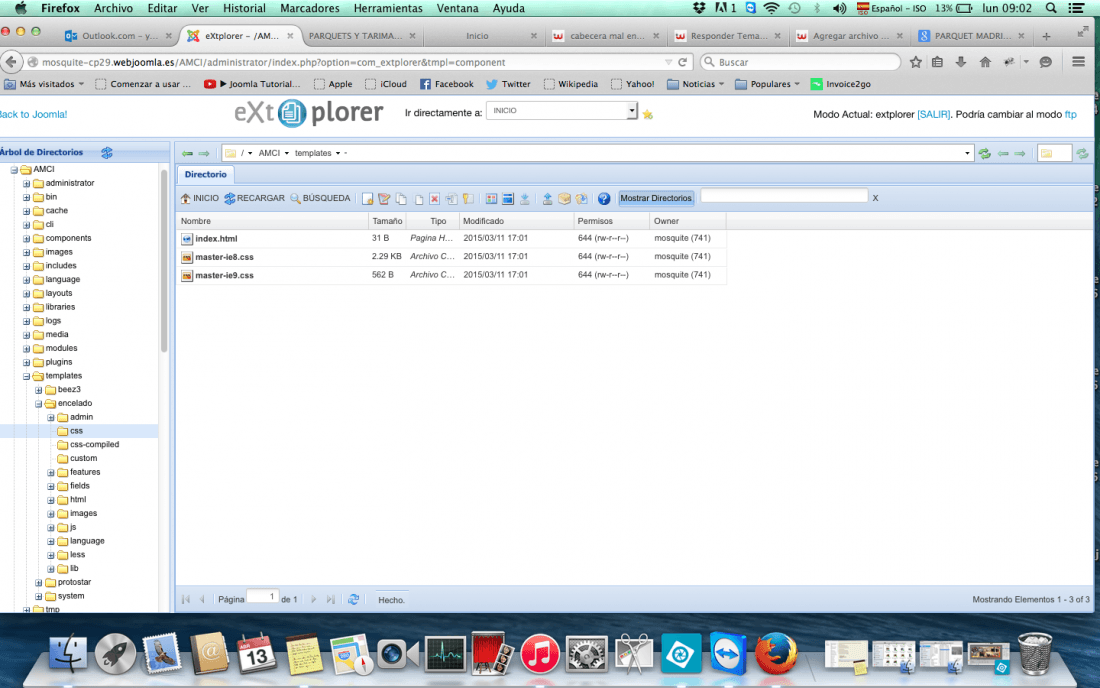Click the archive box toolbar icon
Viewport: 1100px width, 688px height.
point(564,199)
